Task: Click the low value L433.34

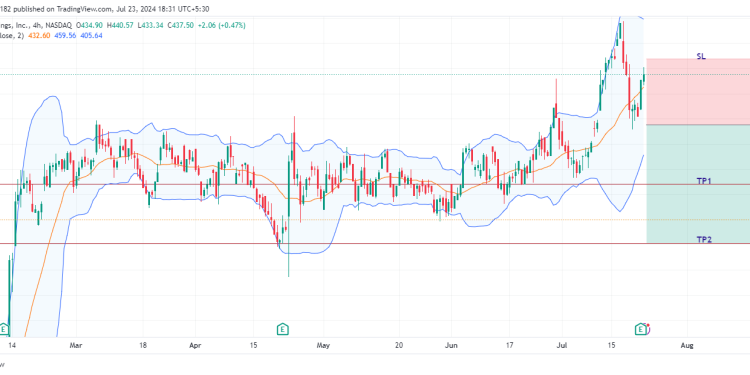Action: tap(150, 25)
